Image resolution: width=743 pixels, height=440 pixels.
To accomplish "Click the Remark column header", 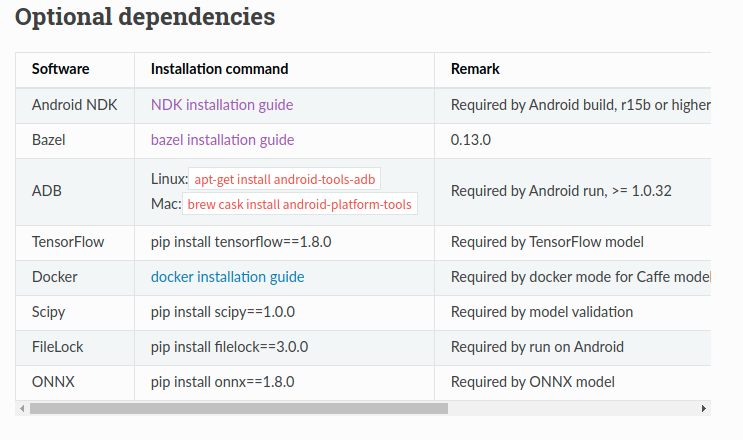I will pos(475,69).
